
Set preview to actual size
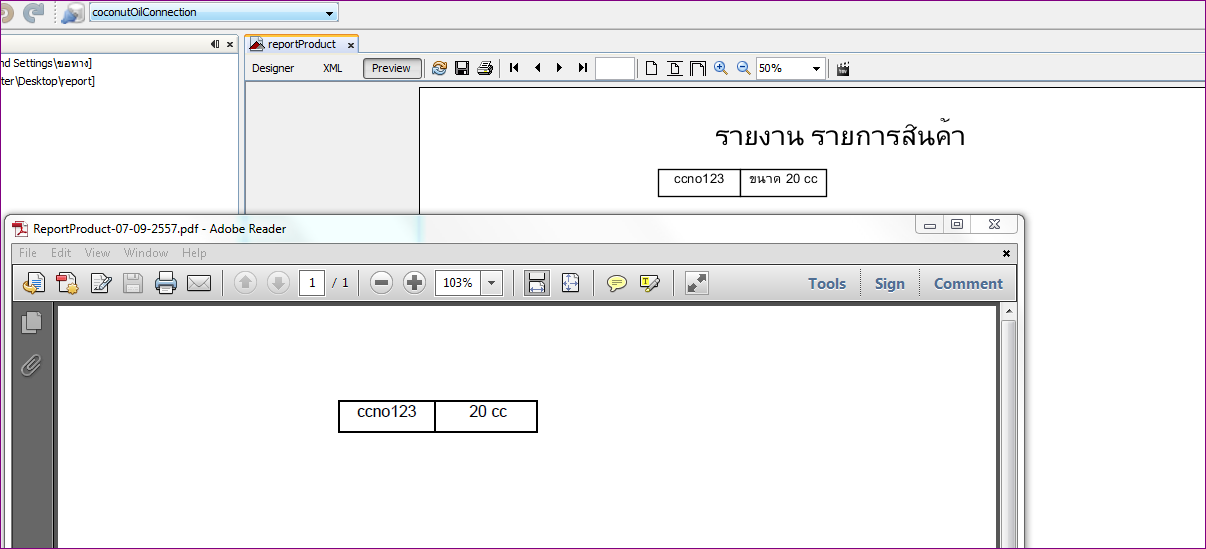[x=651, y=68]
